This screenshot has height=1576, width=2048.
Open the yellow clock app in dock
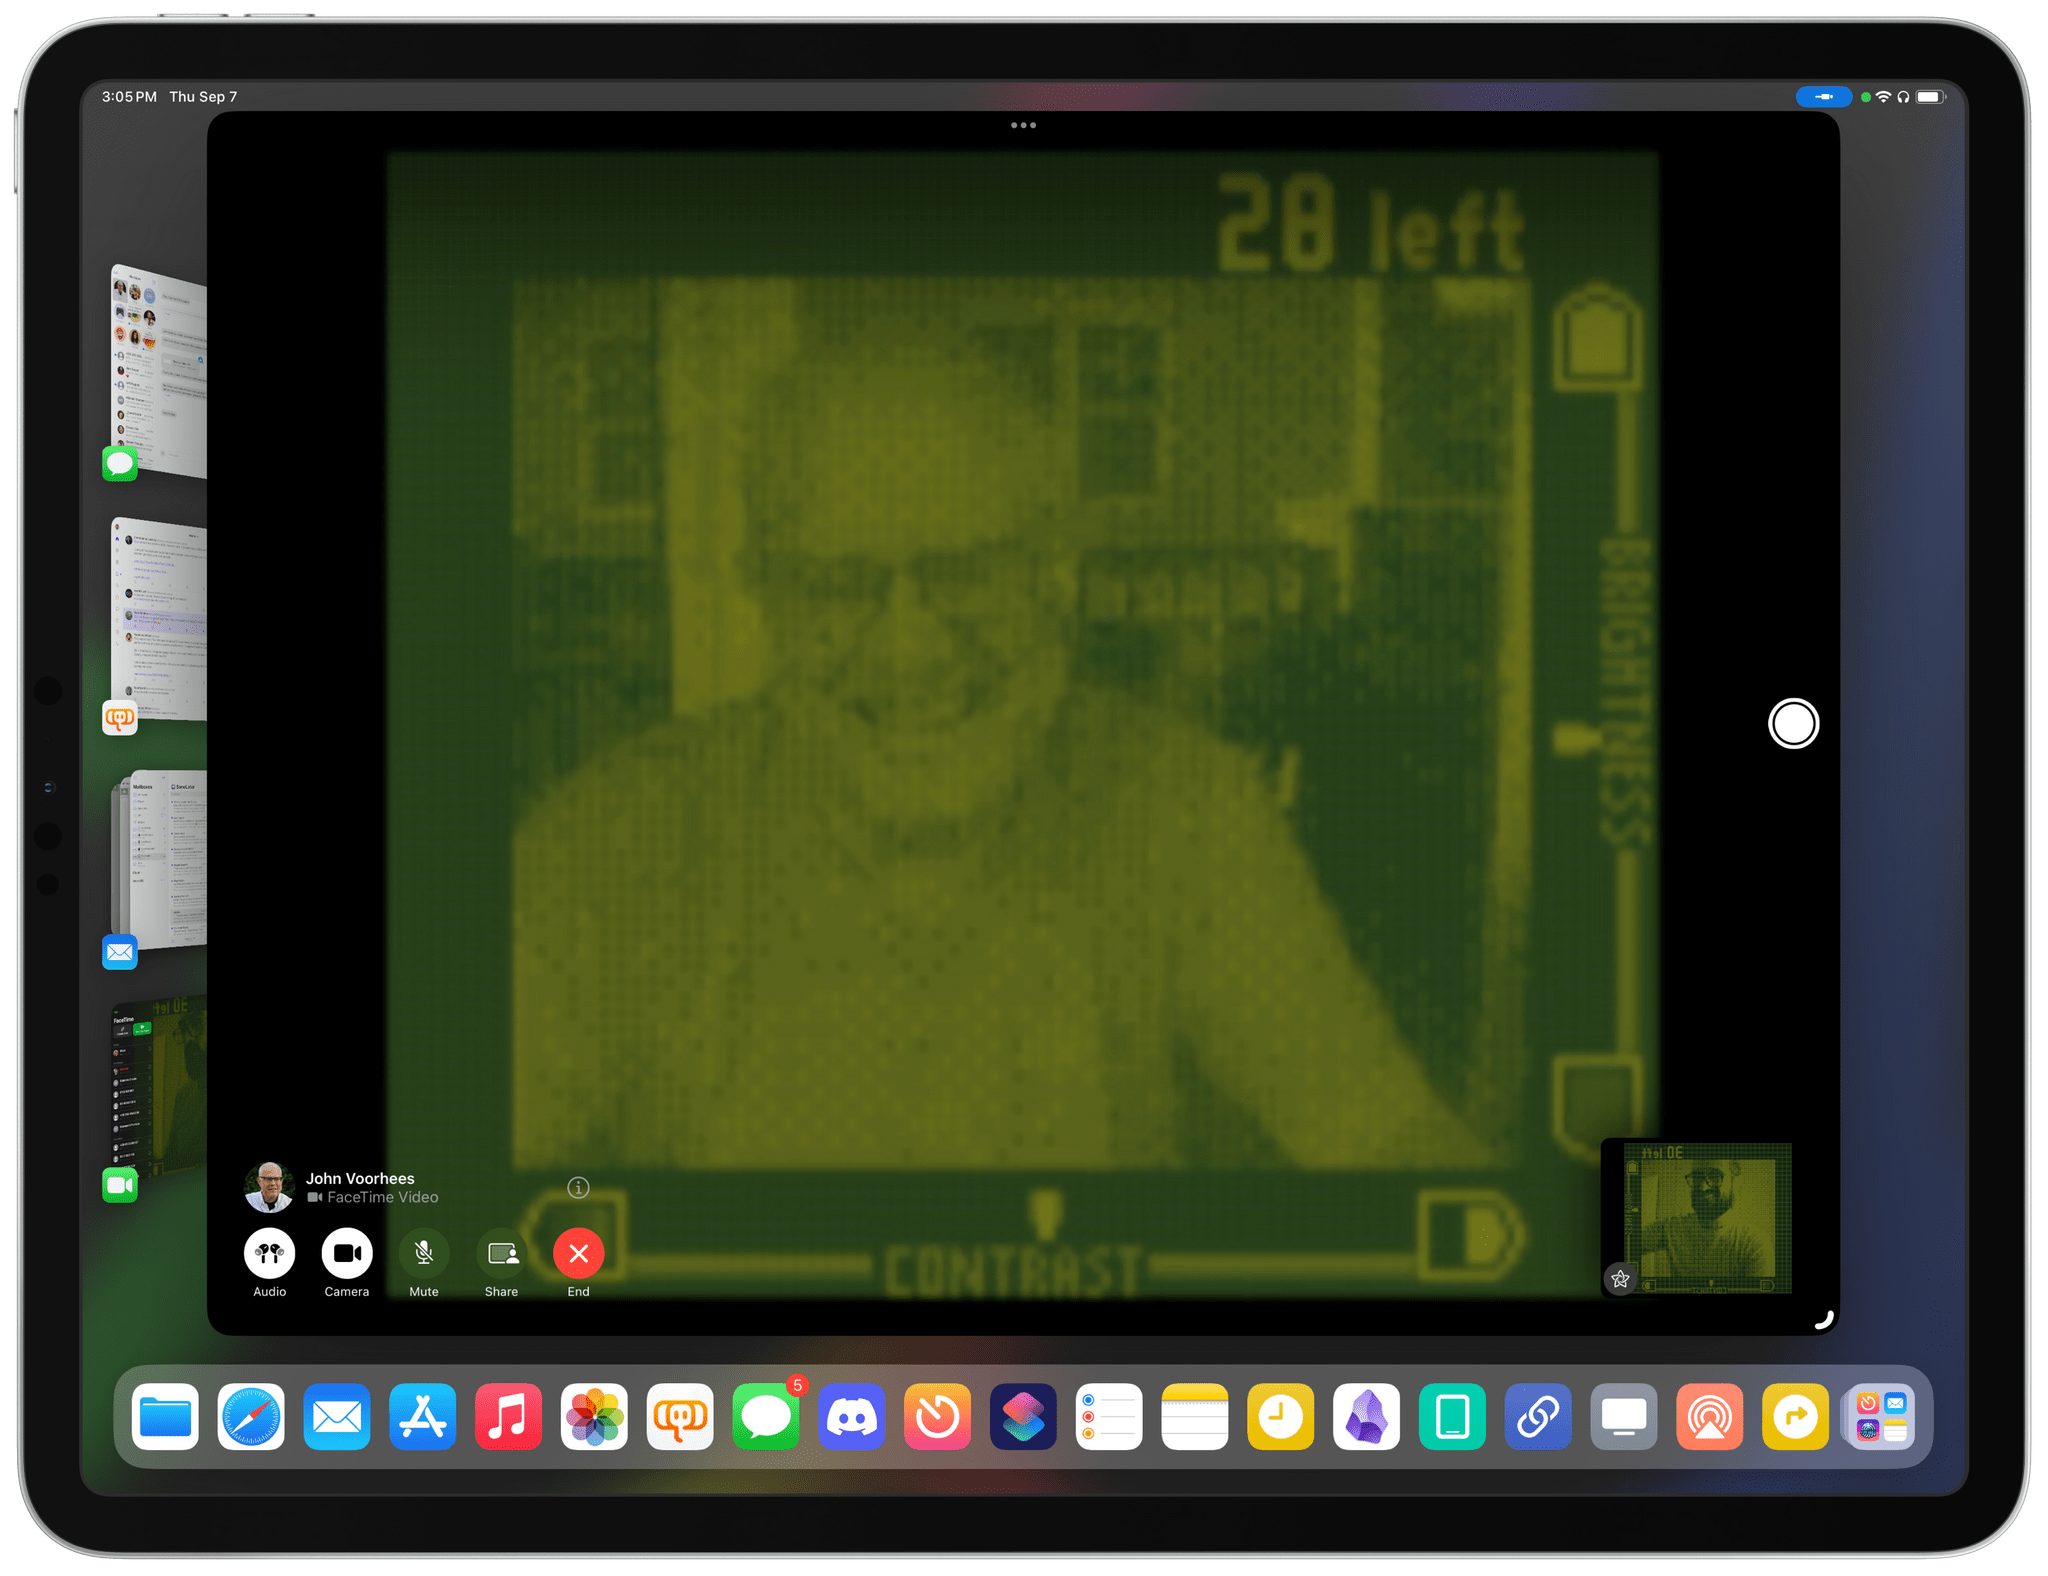pos(1280,1416)
